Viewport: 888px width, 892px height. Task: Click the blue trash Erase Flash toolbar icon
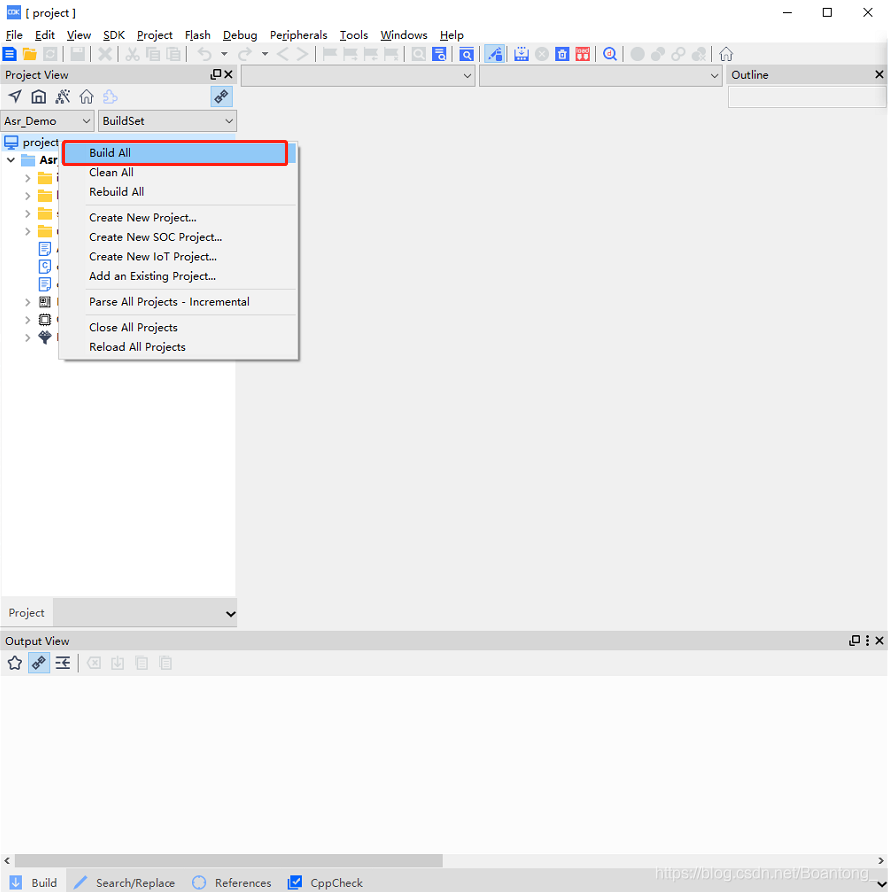tap(562, 54)
